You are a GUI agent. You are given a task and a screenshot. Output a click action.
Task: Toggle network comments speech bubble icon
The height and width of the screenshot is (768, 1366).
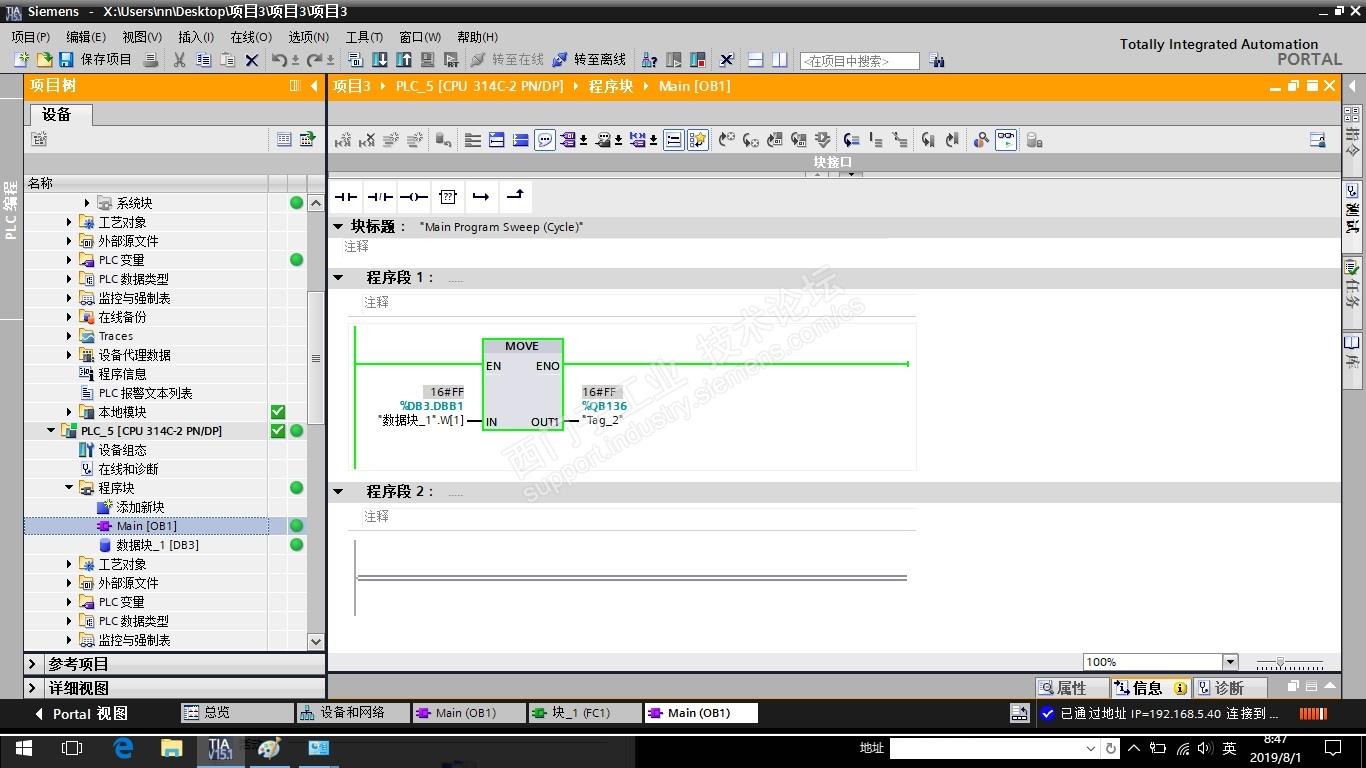pyautogui.click(x=545, y=140)
